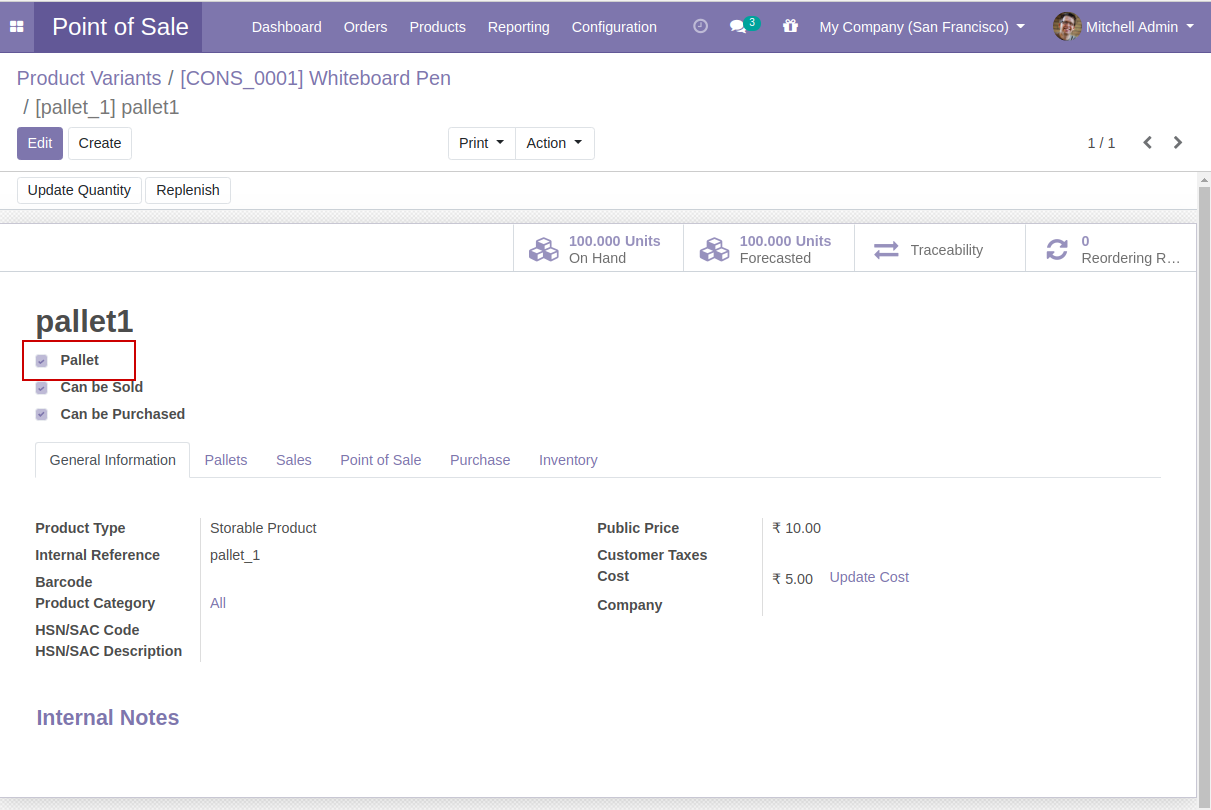
Task: Click the Barcode field label
Action: point(64,582)
